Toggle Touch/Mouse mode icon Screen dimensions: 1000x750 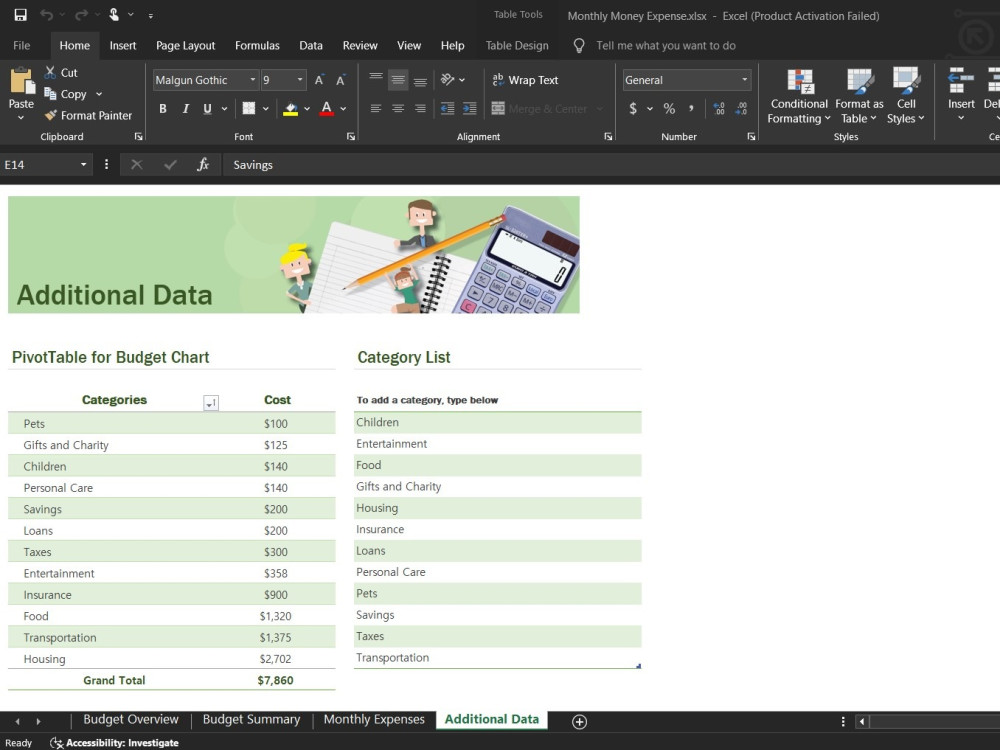tap(114, 15)
